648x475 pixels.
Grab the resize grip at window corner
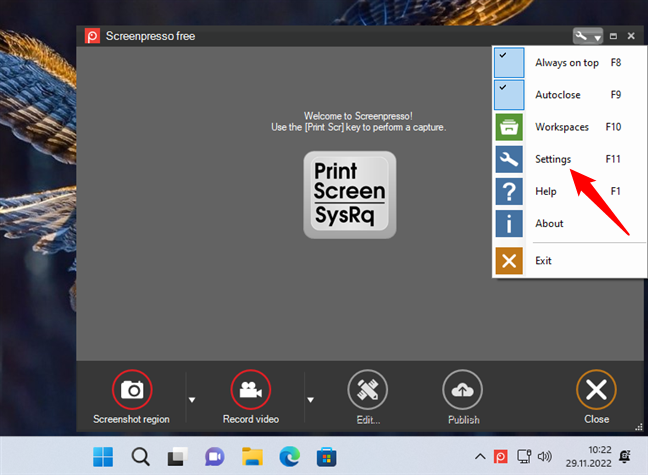pyautogui.click(x=639, y=427)
